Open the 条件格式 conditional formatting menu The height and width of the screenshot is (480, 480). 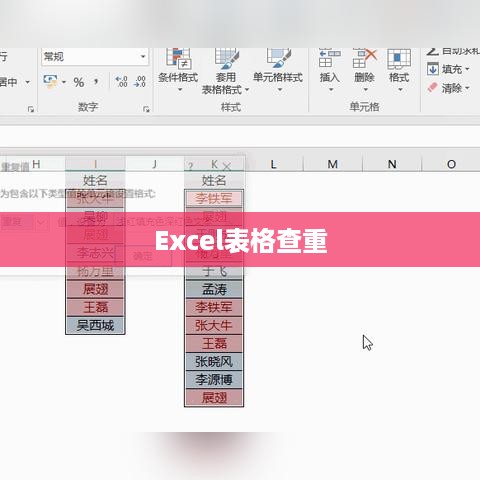[178, 70]
